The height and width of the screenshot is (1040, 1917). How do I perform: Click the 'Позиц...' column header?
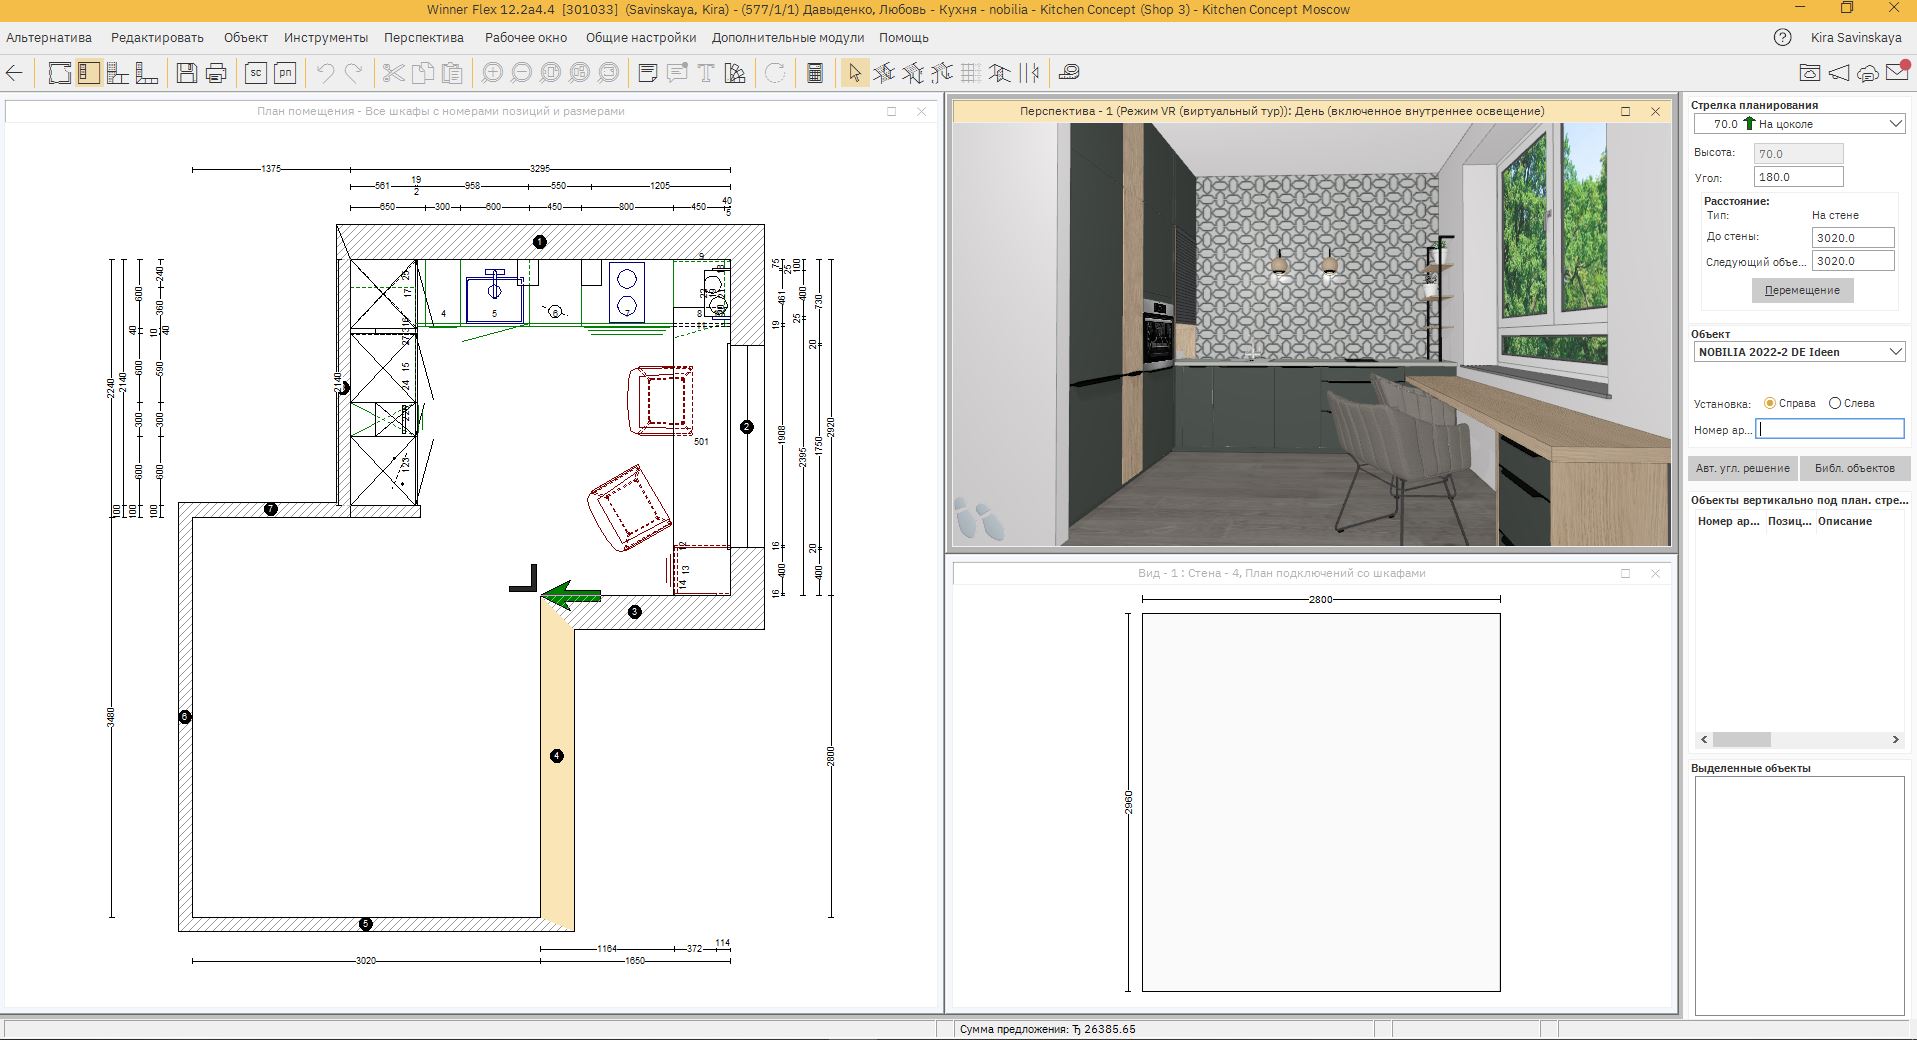[x=1789, y=521]
